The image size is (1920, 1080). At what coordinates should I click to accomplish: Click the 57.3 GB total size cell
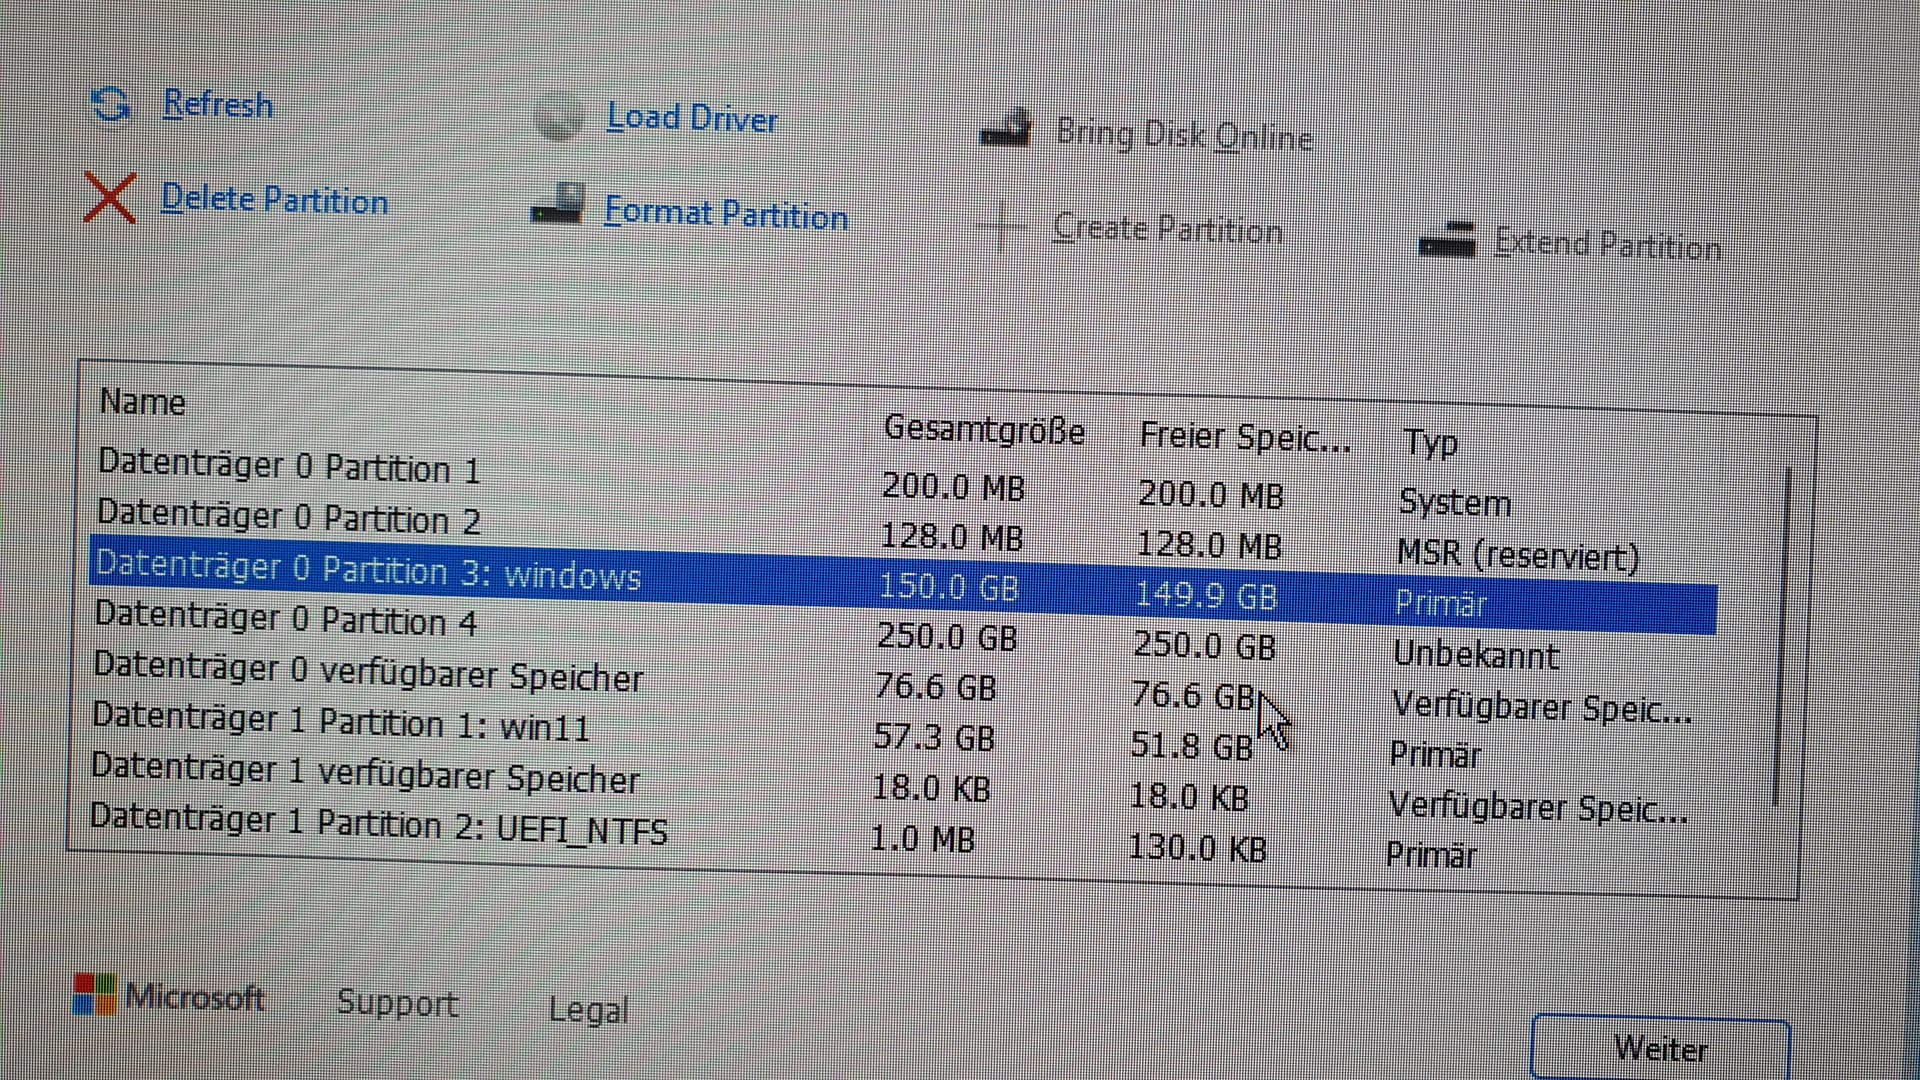tap(934, 737)
